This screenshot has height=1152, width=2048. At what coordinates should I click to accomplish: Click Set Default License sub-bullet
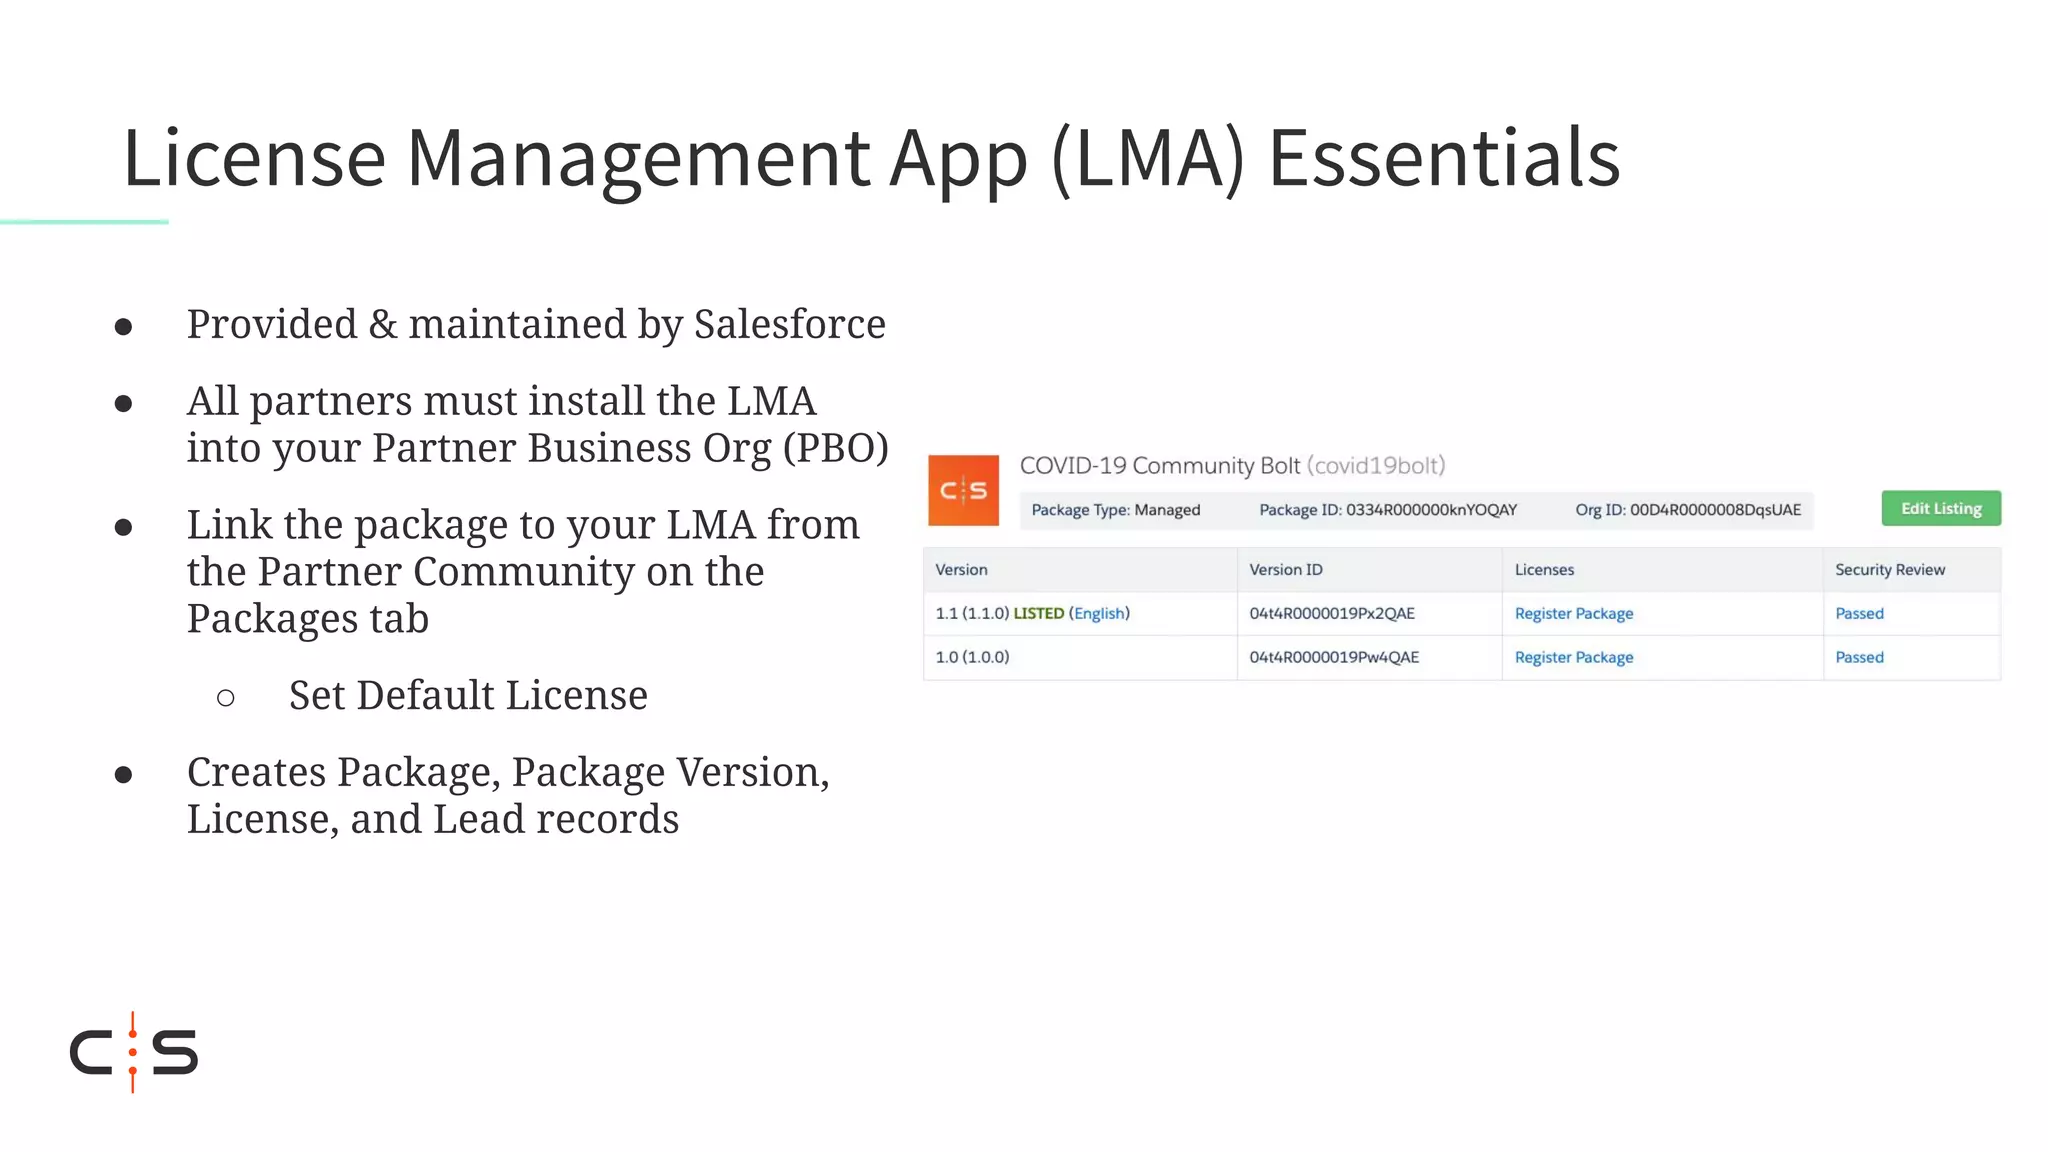[x=468, y=695]
